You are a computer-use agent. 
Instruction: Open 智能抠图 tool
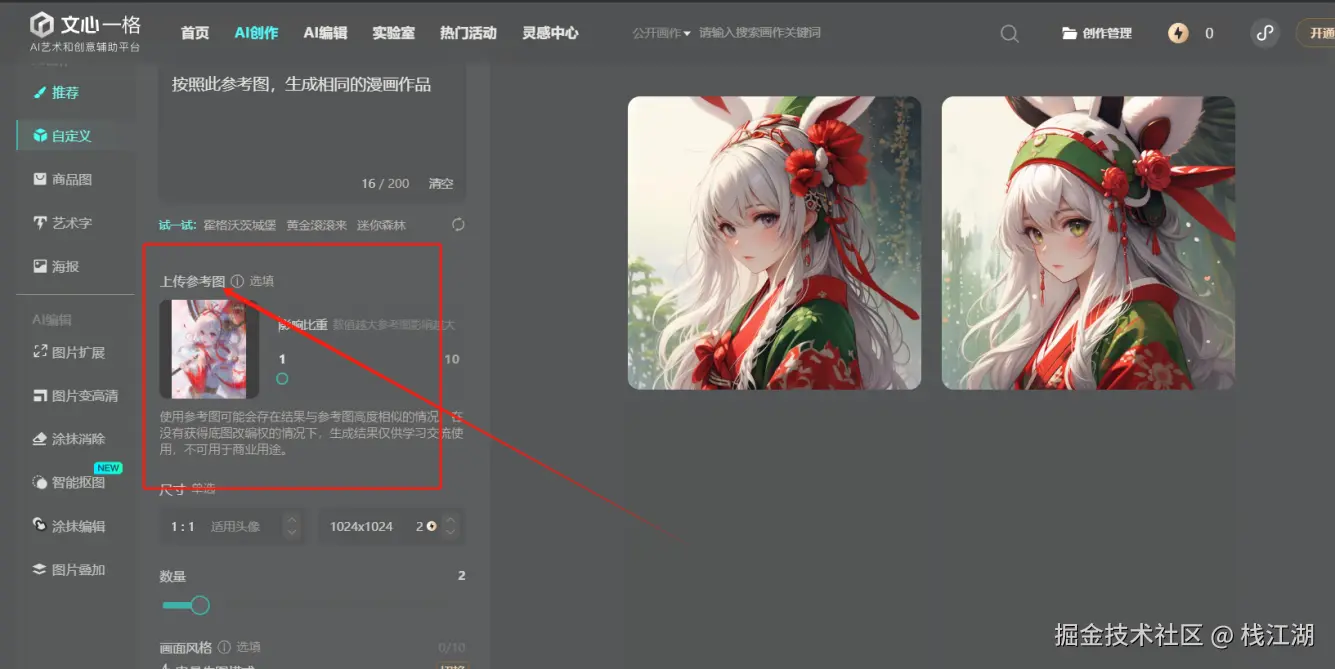pos(69,482)
